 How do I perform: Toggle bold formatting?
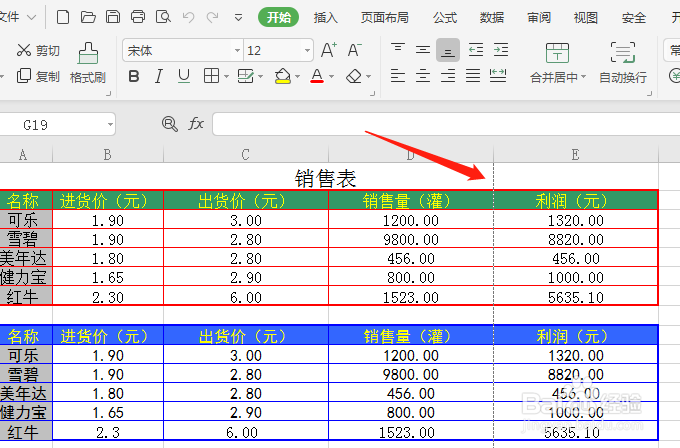(134, 76)
